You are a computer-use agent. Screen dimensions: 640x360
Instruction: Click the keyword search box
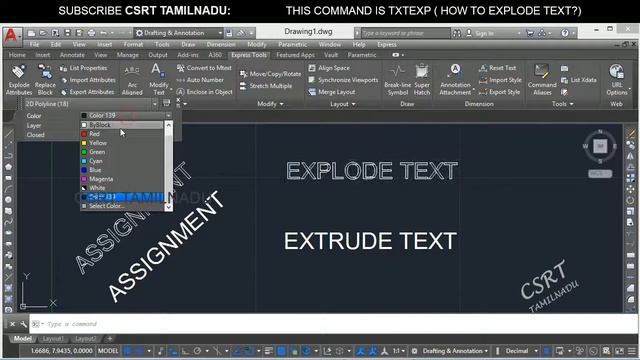click(x=405, y=33)
